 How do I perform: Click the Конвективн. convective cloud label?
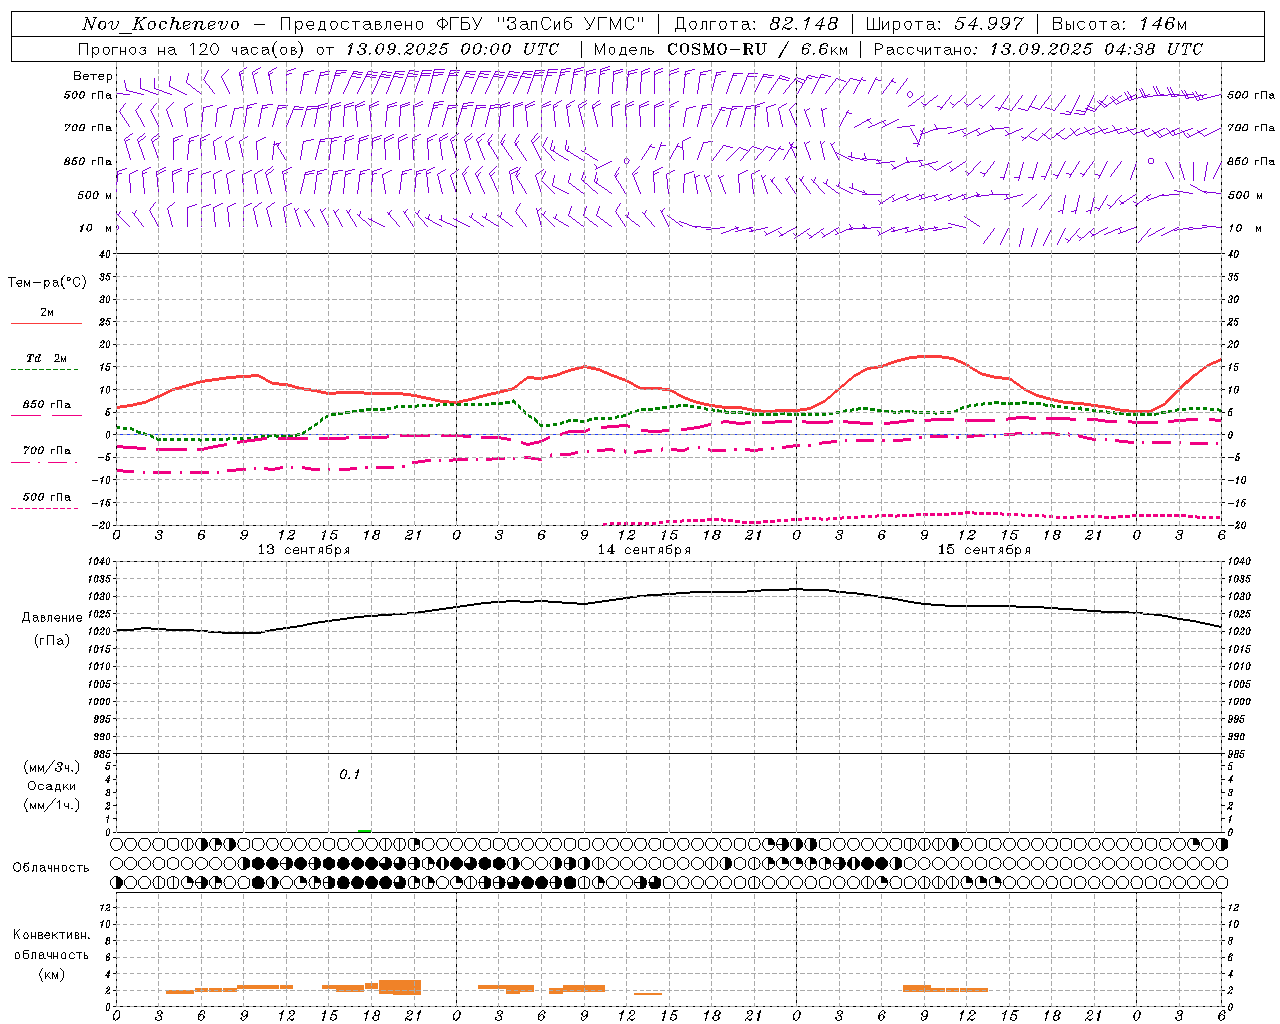(x=51, y=935)
